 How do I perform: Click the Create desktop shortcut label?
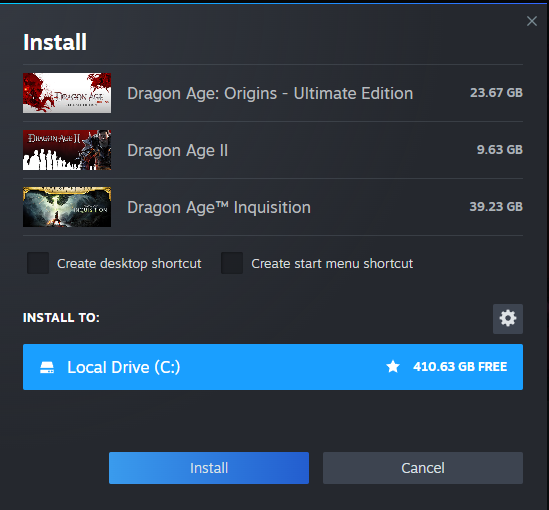pos(129,264)
